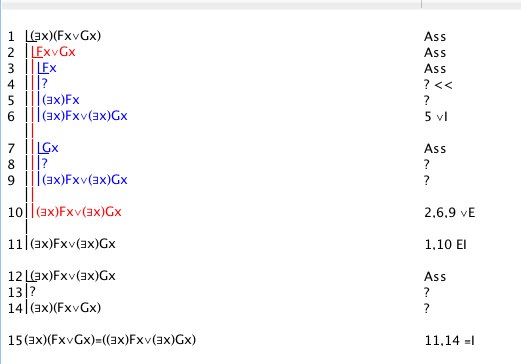
Task: Select the '? <<' justification on line 4
Action: pos(438,85)
